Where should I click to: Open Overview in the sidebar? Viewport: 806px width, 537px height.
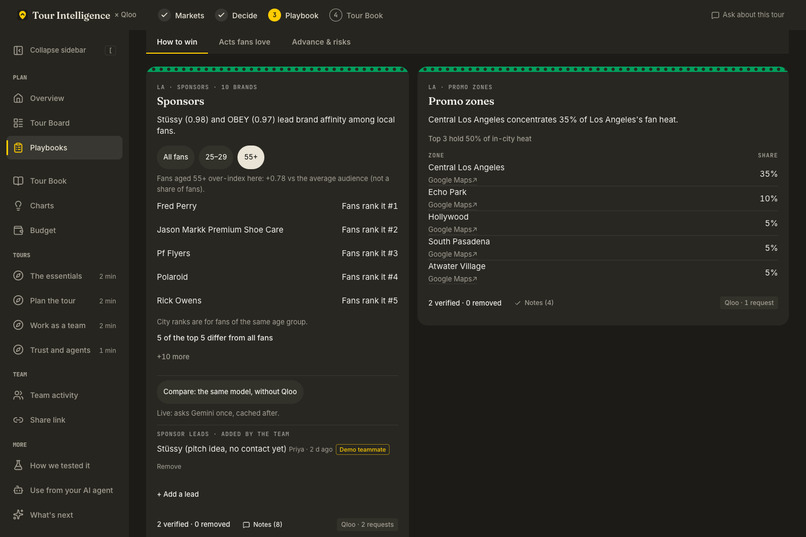point(64,98)
